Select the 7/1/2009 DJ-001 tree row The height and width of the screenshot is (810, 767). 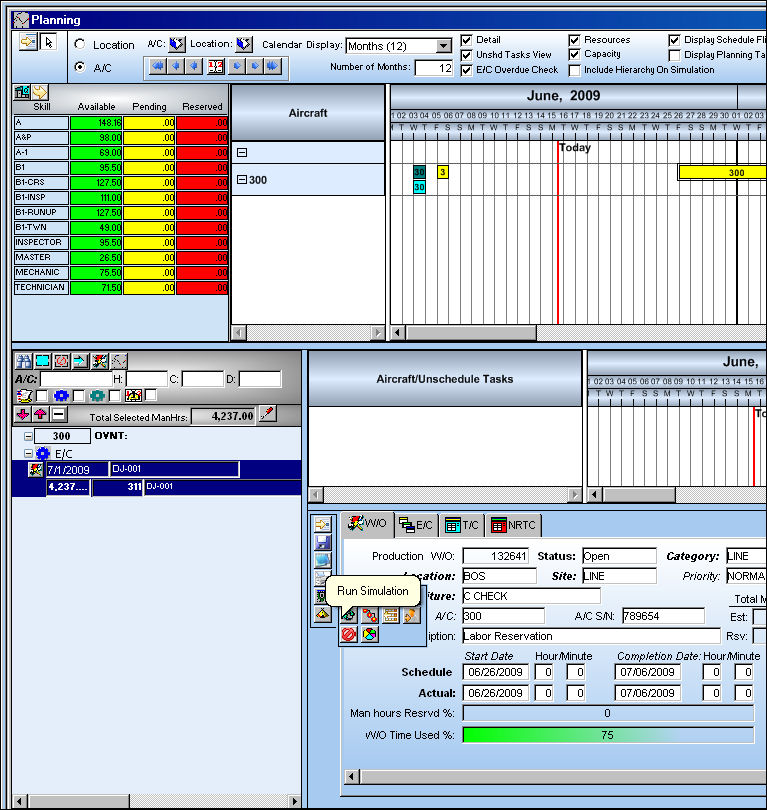(156, 470)
